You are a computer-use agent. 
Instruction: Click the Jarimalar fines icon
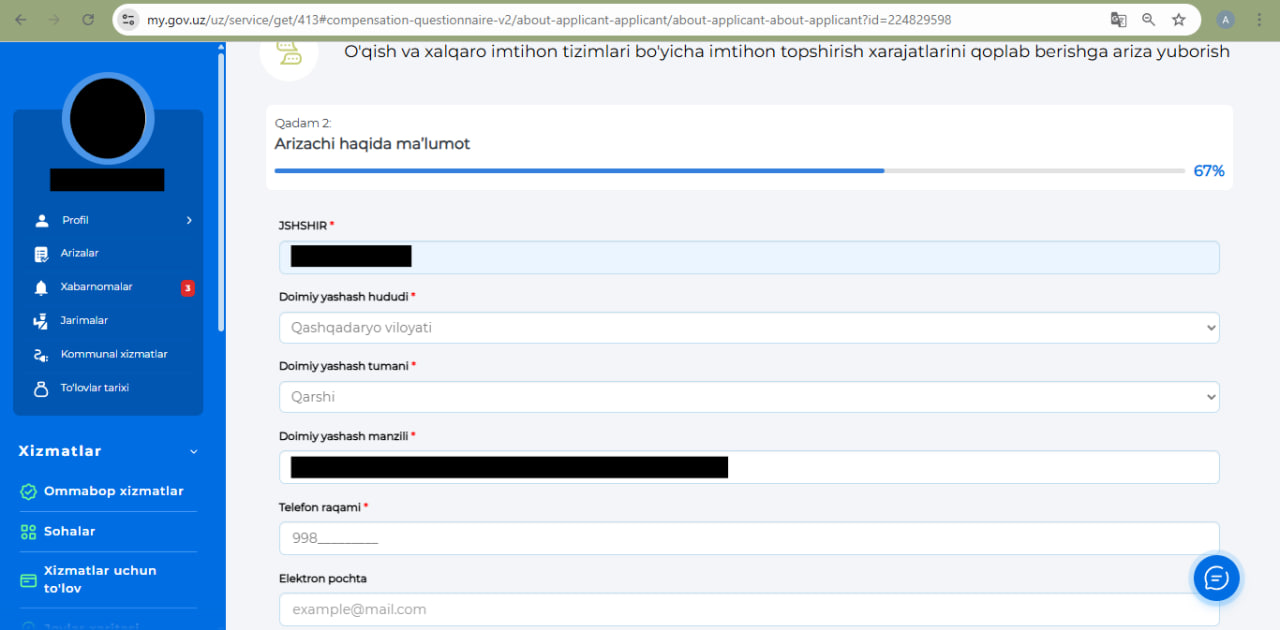(41, 321)
